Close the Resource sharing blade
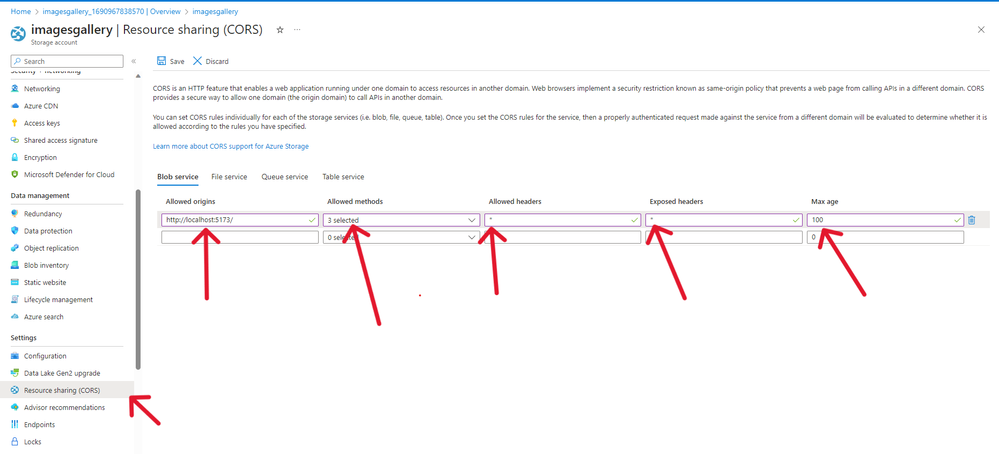The image size is (999, 454). 981,30
